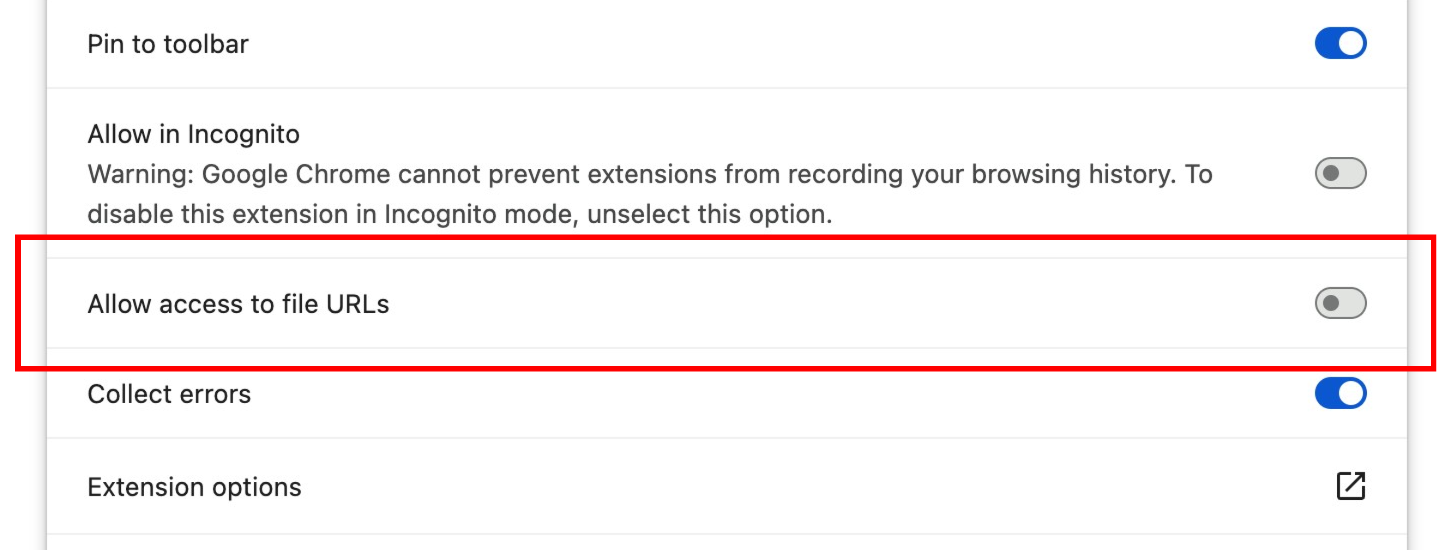This screenshot has height=550, width=1446.
Task: Disable the Collect errors toggle
Action: point(1340,393)
